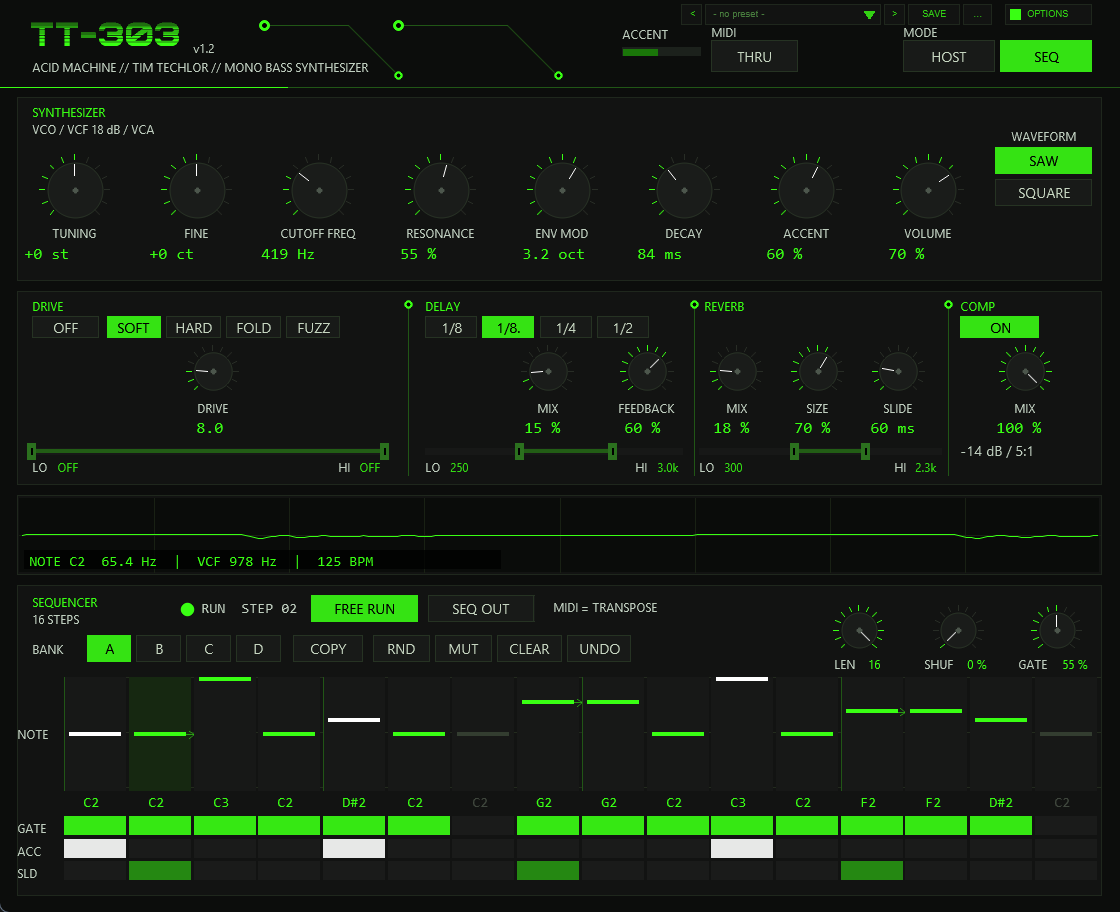Toggle FREE RUN mode
The width and height of the screenshot is (1120, 912).
pos(364,608)
